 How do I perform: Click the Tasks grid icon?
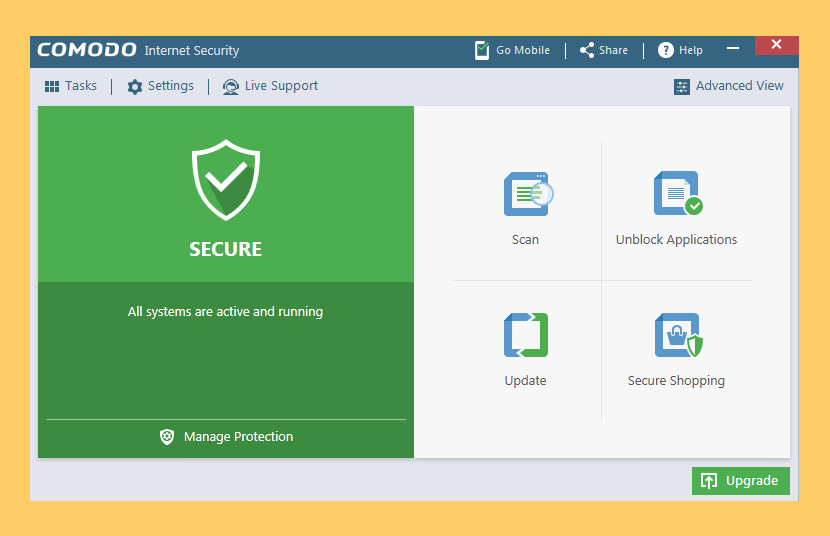coord(52,86)
